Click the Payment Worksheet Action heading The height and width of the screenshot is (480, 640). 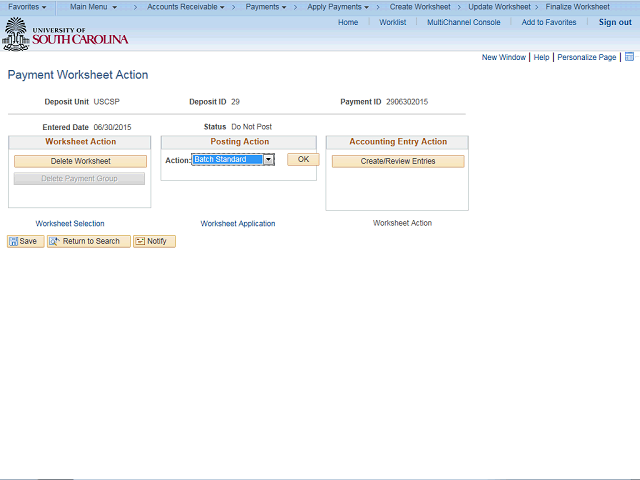click(x=78, y=75)
